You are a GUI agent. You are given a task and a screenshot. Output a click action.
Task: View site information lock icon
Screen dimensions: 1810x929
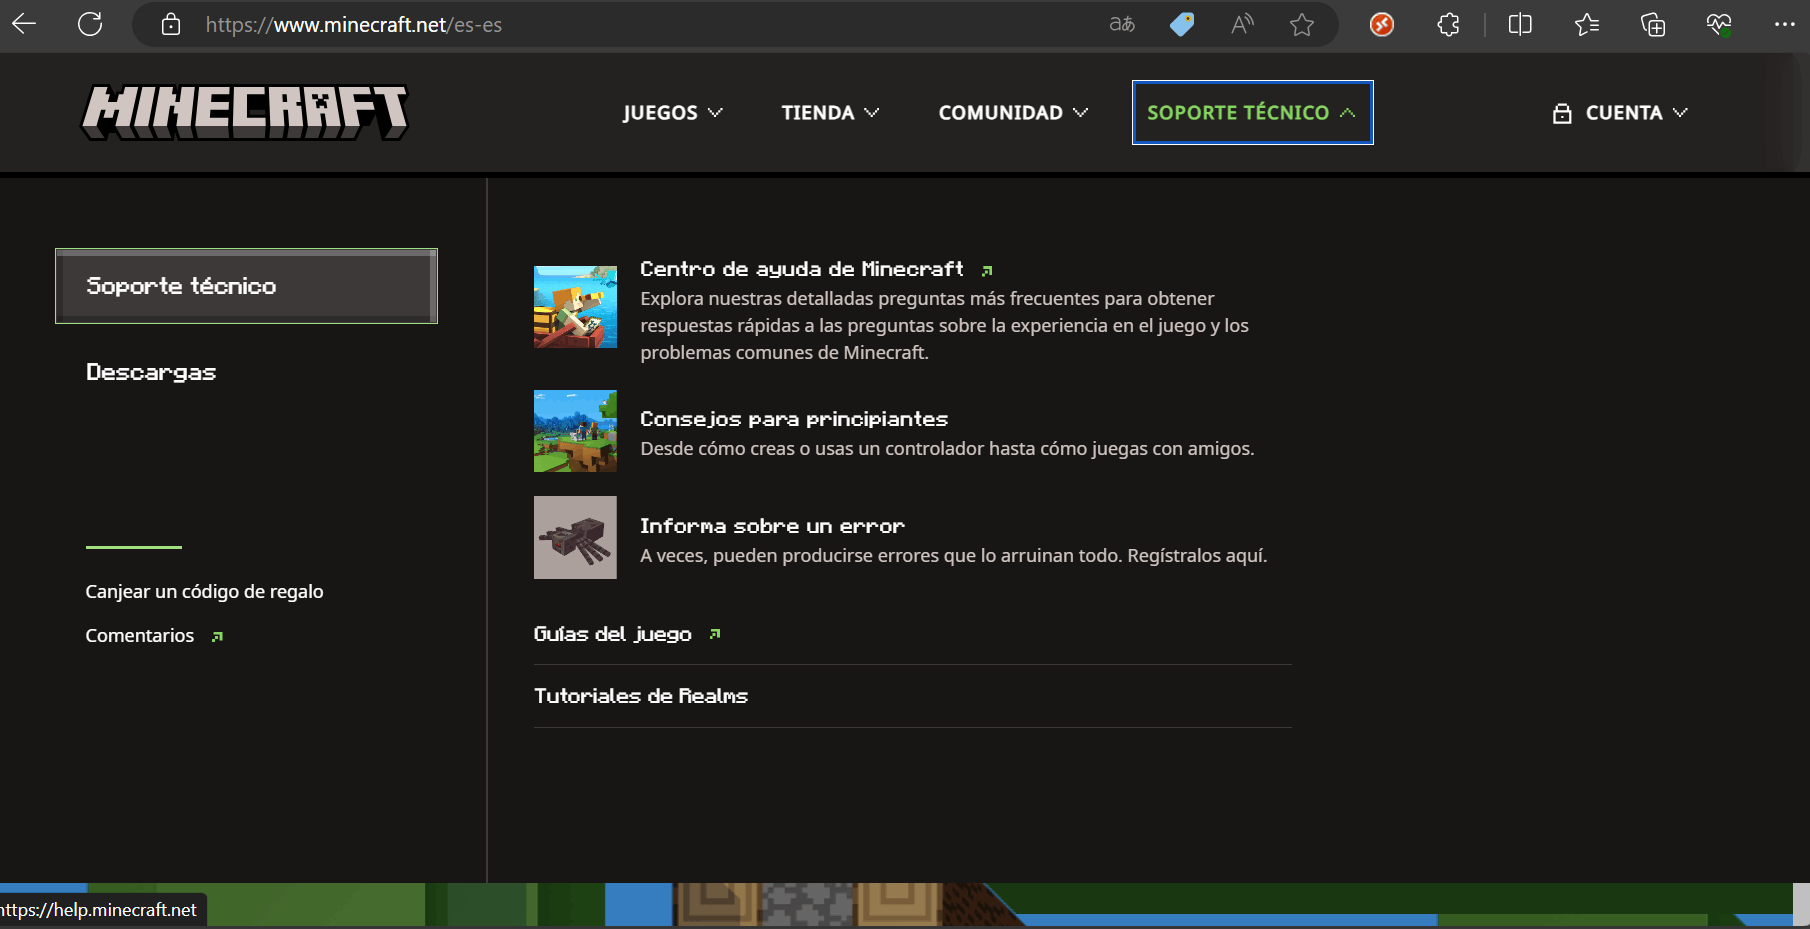pyautogui.click(x=171, y=24)
